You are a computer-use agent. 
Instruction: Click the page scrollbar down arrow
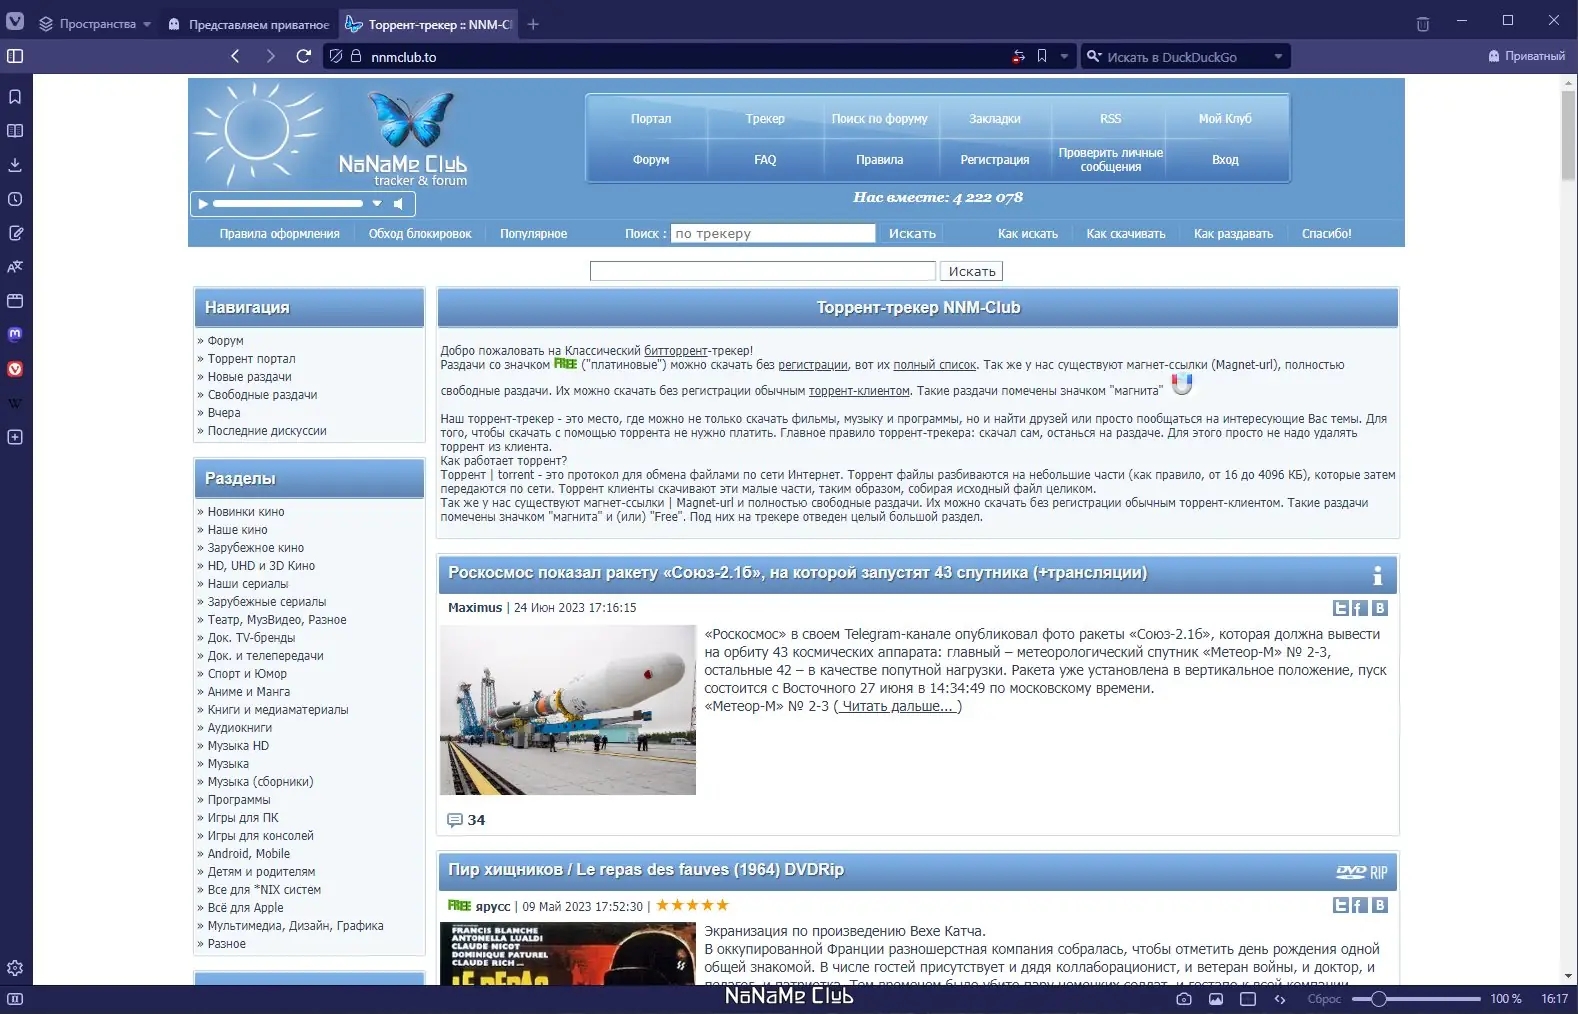[x=1568, y=977]
